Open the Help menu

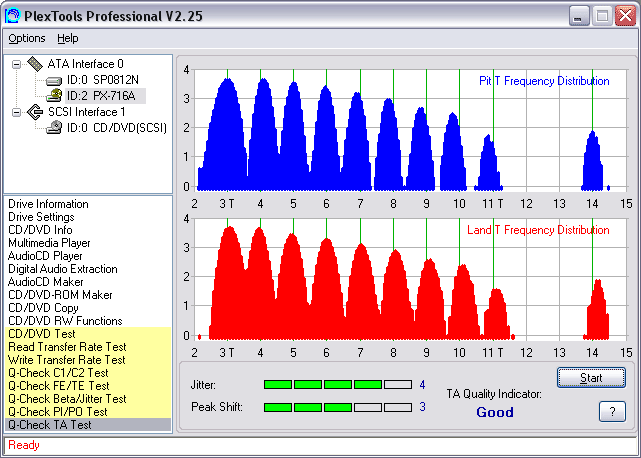[x=67, y=38]
